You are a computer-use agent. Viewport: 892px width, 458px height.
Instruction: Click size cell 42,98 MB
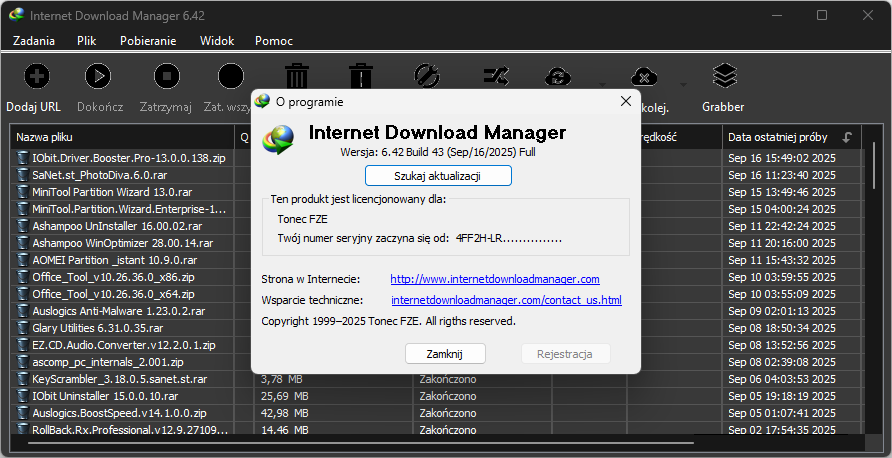(x=284, y=413)
